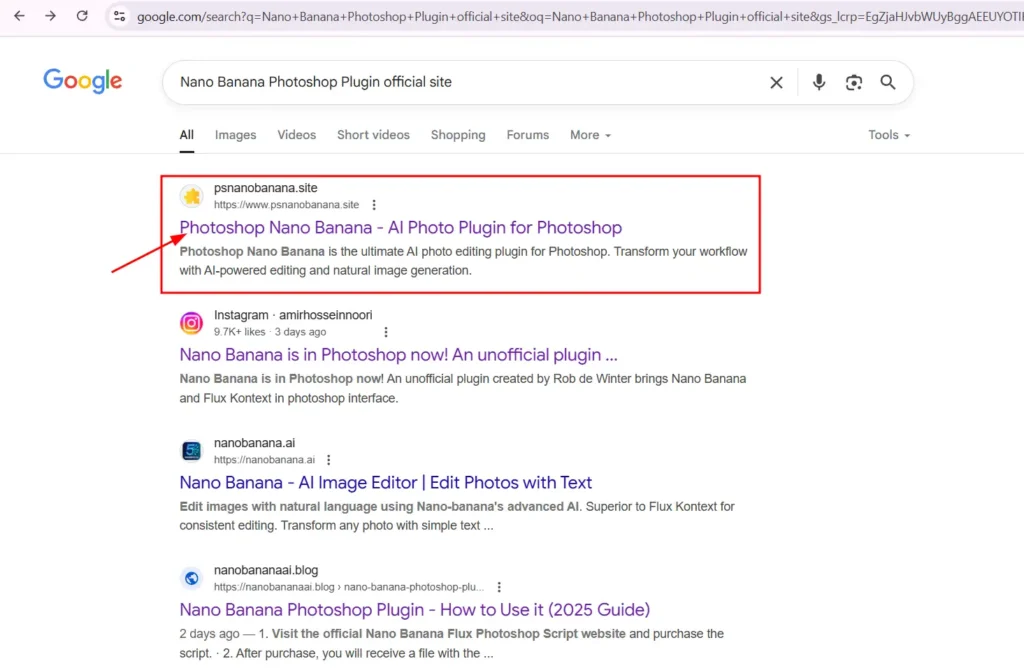Click snippet 'Photoshop Nano Banana is the ultimate'

click(463, 261)
